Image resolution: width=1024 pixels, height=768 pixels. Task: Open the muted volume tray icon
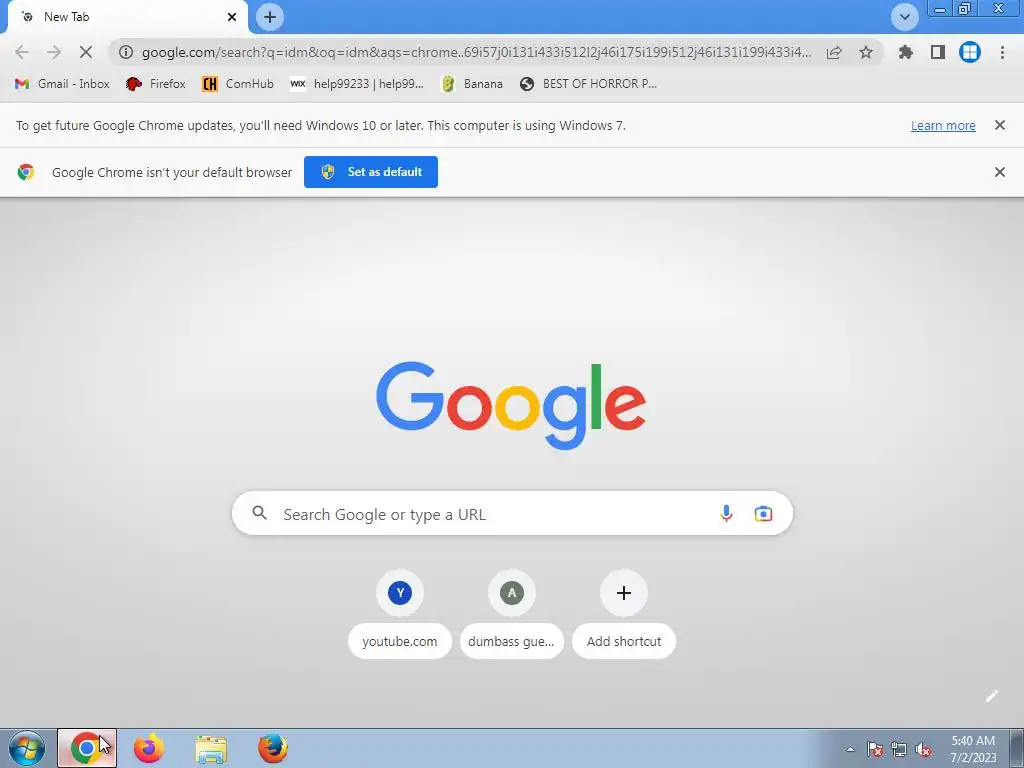923,749
